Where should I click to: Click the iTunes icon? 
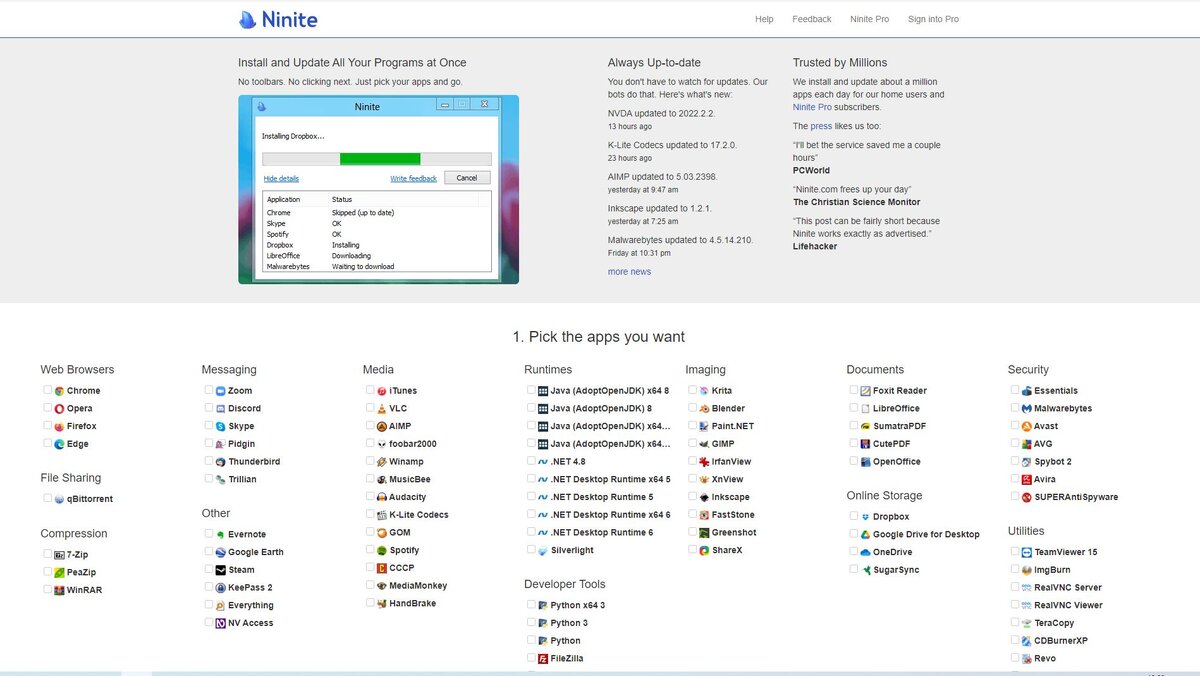point(382,391)
